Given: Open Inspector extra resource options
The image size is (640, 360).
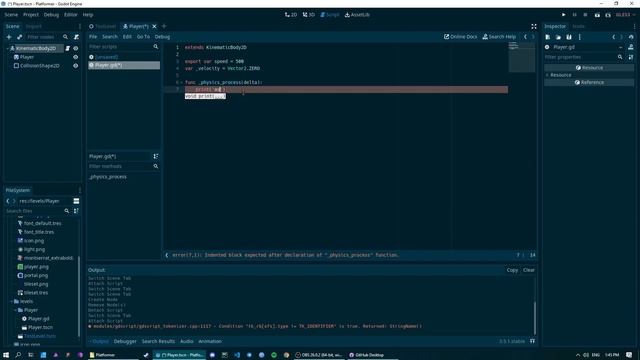Looking at the screenshot, I should [580, 37].
